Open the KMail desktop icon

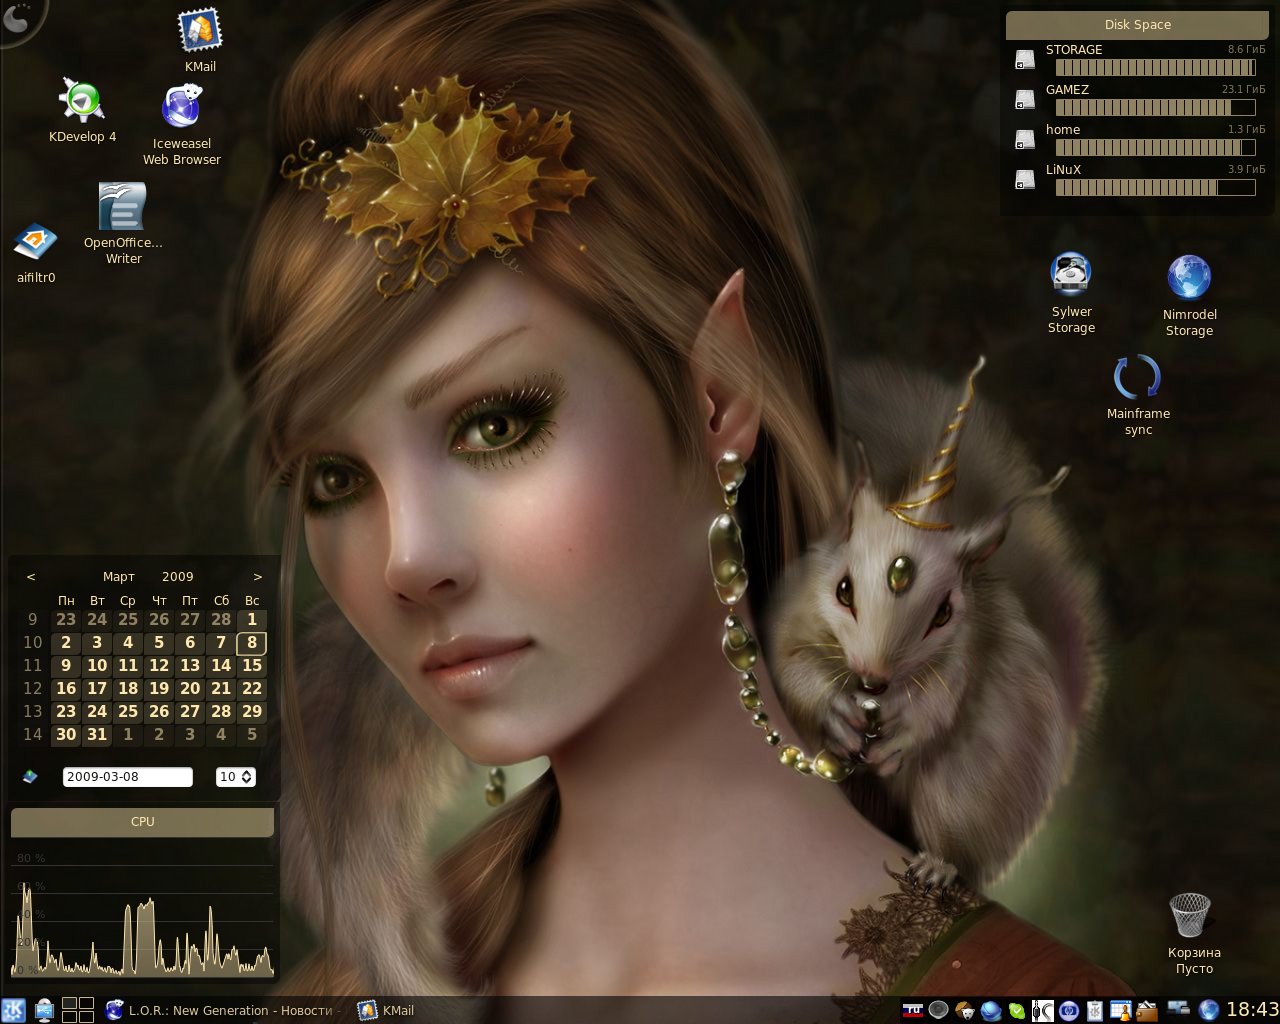pyautogui.click(x=200, y=40)
